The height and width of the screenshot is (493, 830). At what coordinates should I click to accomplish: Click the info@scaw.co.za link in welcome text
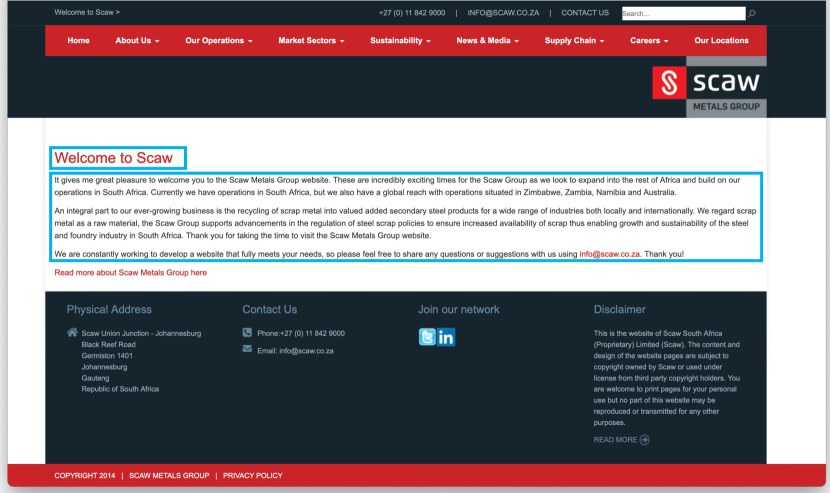point(609,254)
